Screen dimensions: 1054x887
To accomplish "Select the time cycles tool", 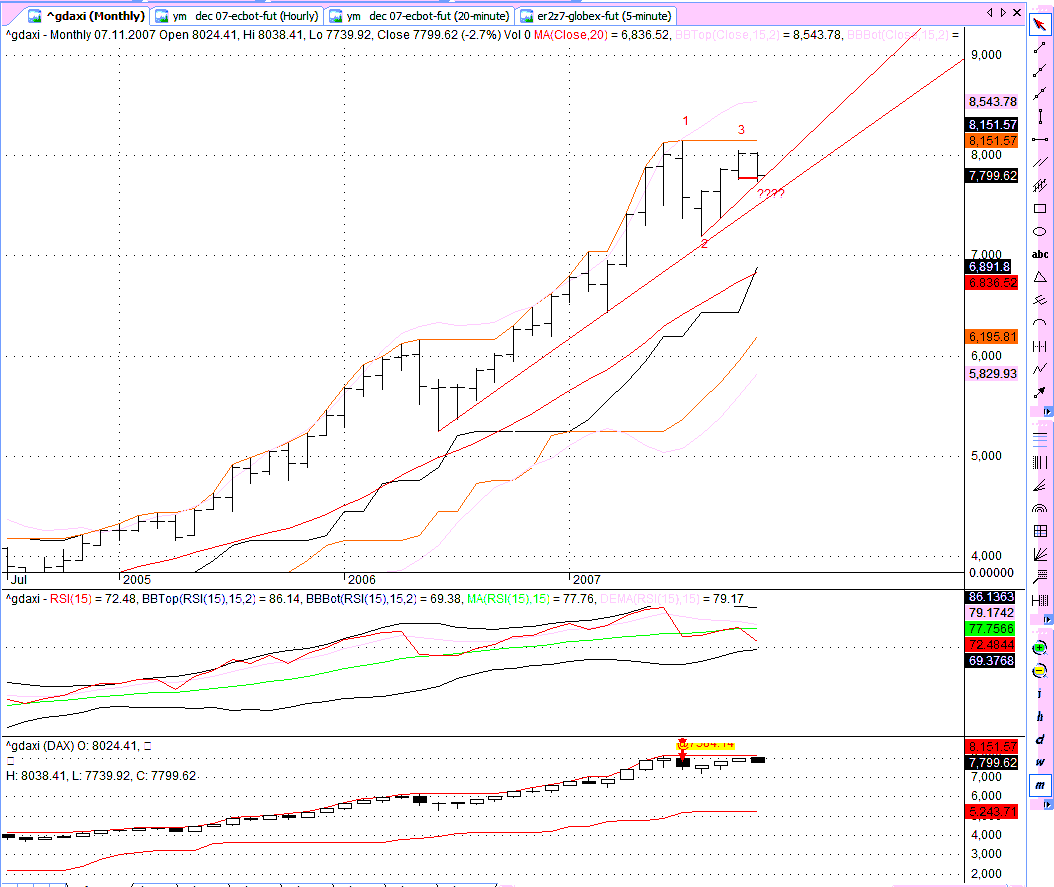I will tap(1040, 346).
